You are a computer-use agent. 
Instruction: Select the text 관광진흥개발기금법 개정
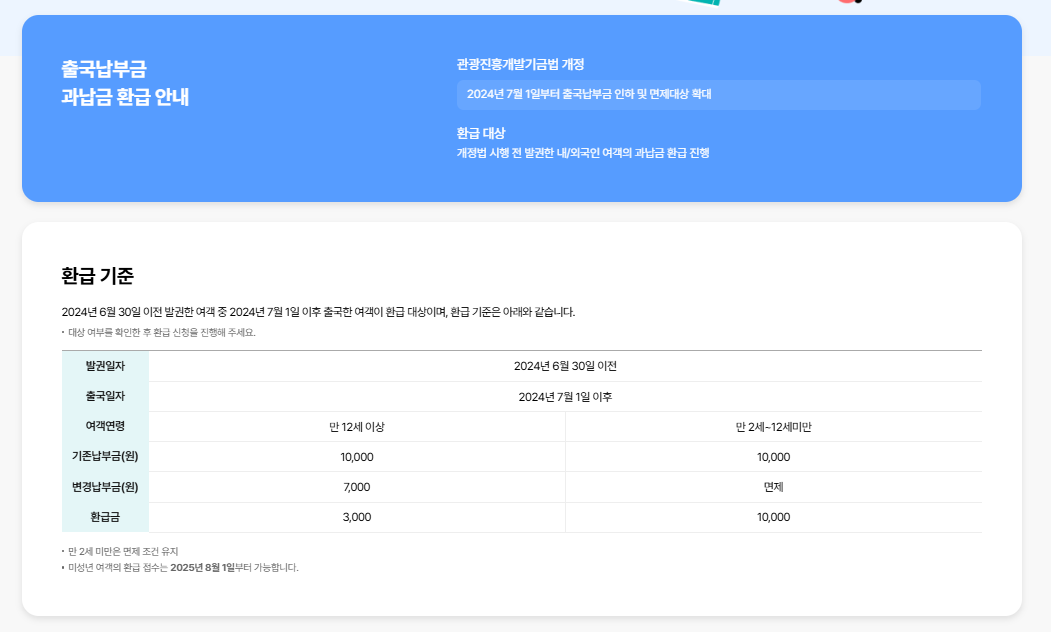(x=520, y=64)
